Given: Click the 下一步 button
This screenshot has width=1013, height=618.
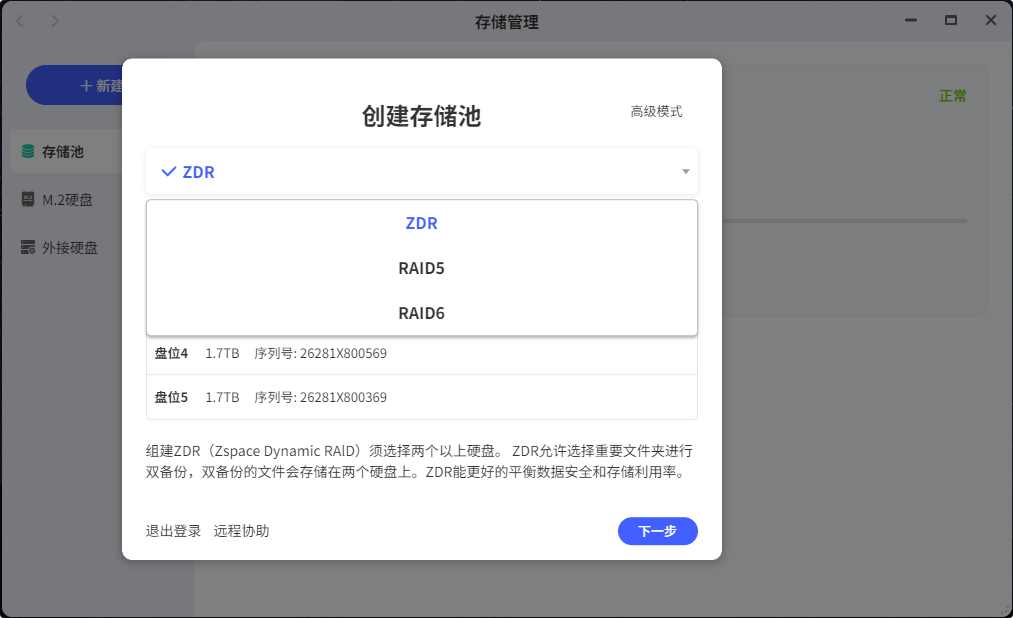Looking at the screenshot, I should [658, 531].
